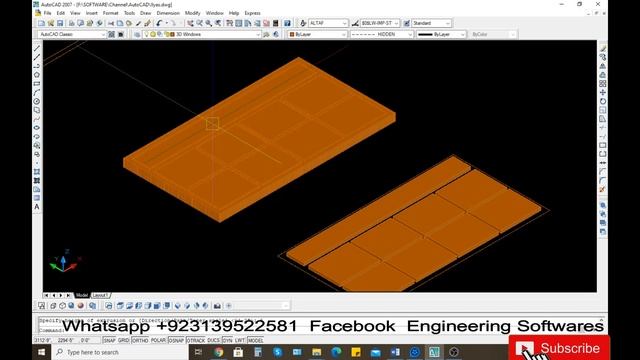
Task: Click the taskbar search box
Action: pos(120,352)
